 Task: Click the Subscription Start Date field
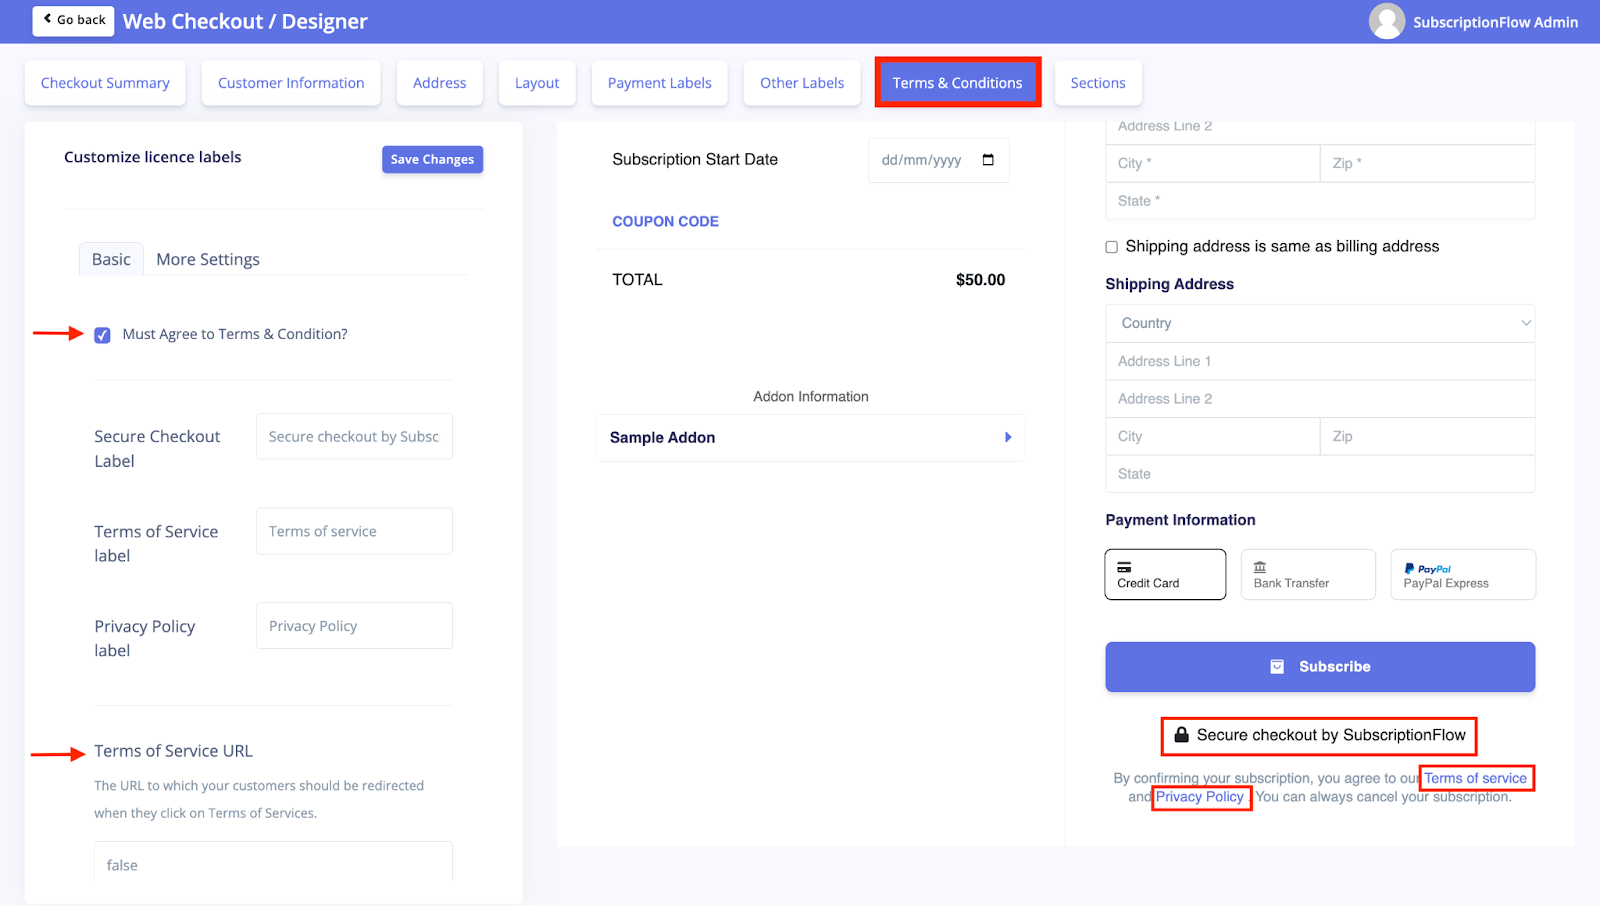939,160
